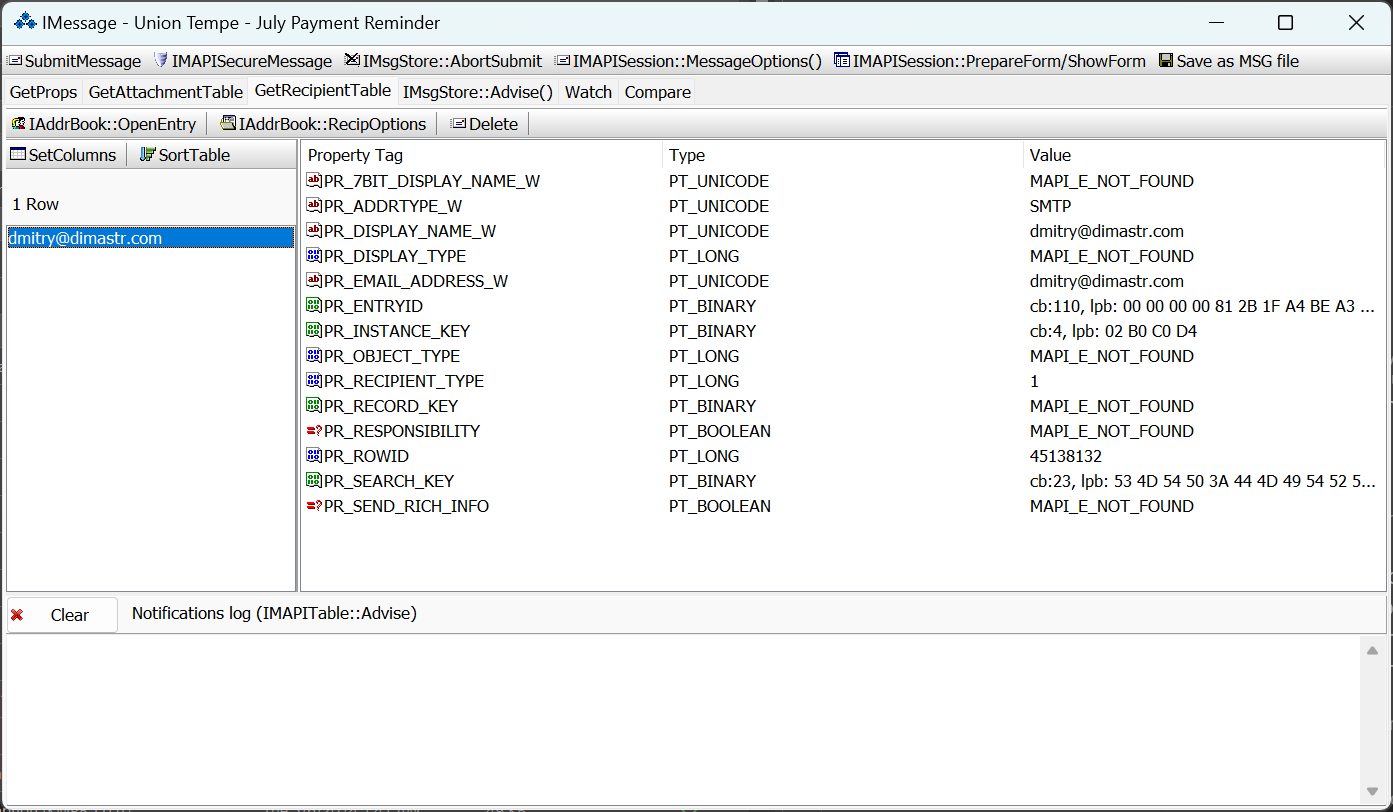
Task: Click the app icon in title bar
Action: click(x=24, y=22)
